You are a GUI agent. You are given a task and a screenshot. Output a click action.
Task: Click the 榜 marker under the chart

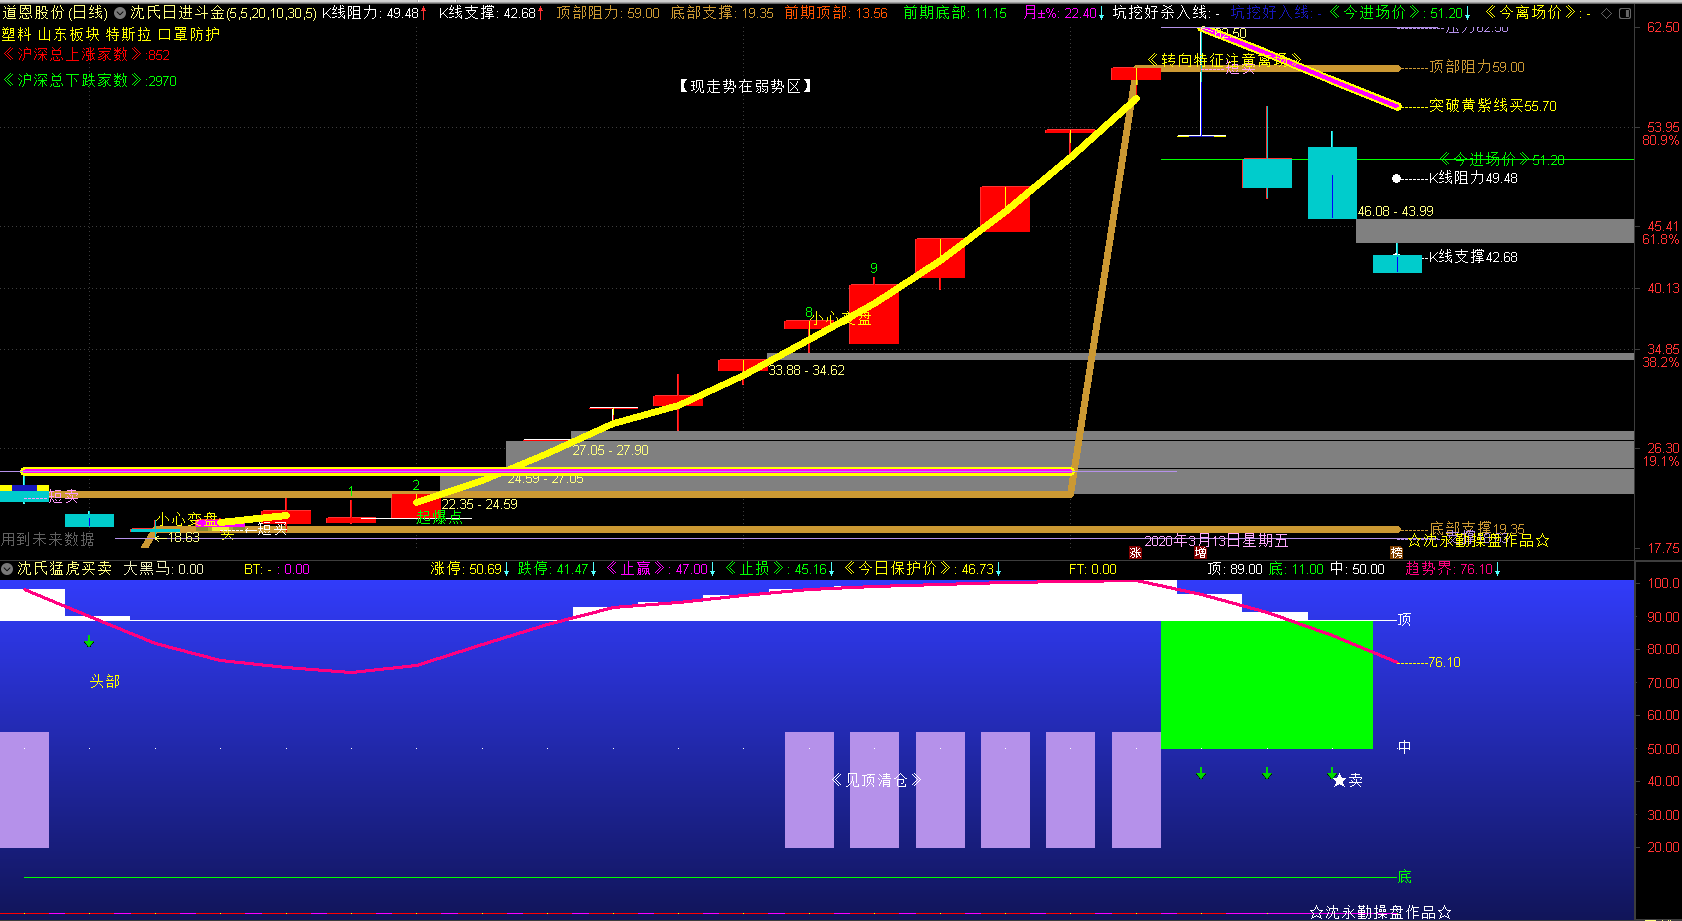pyautogui.click(x=1396, y=552)
